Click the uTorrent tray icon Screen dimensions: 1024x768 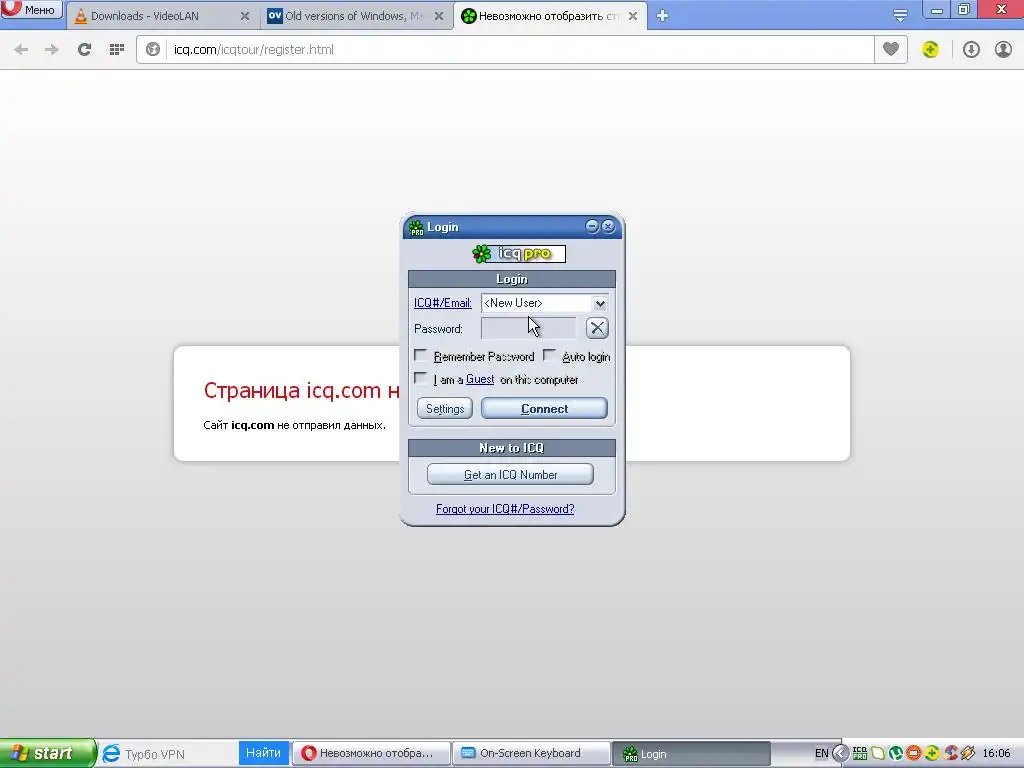click(896, 754)
